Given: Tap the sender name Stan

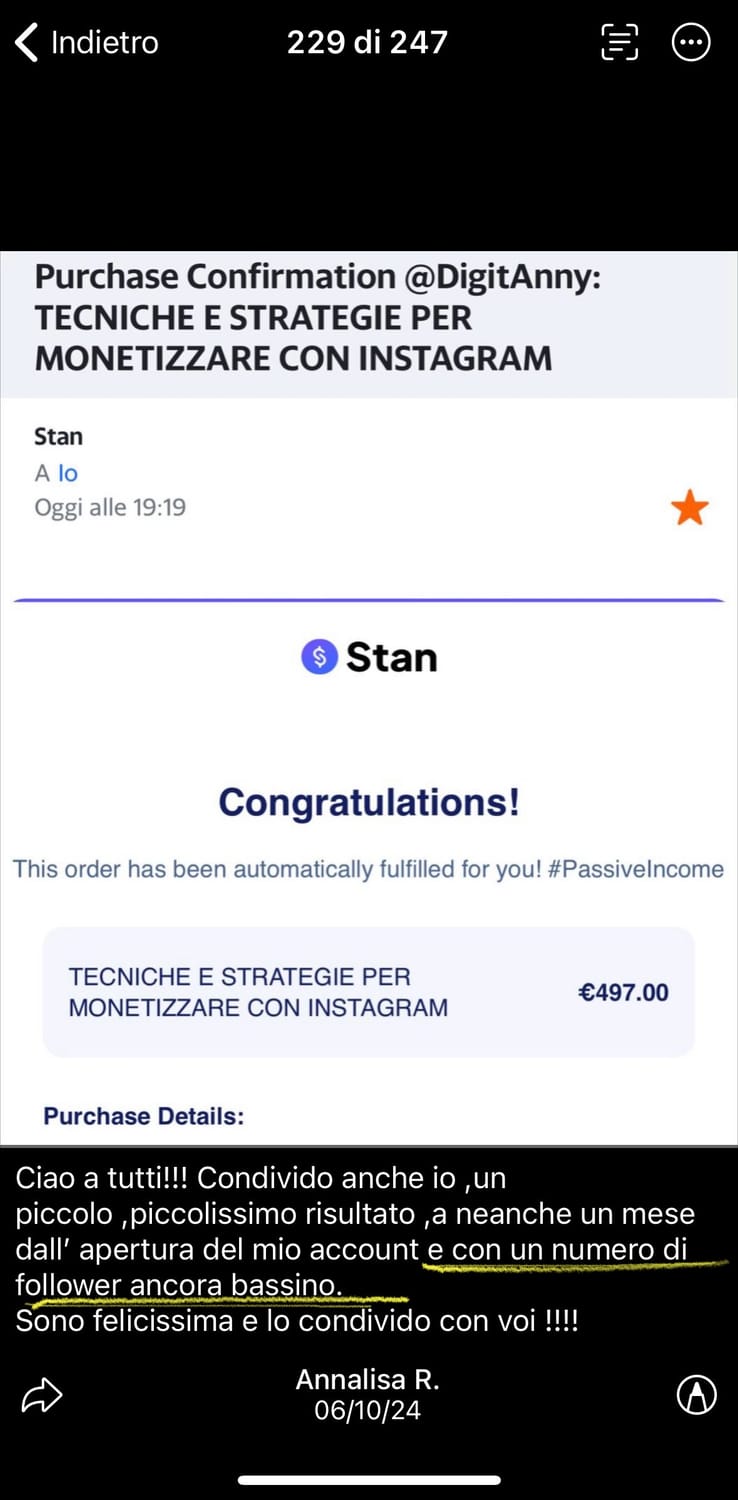Looking at the screenshot, I should pyautogui.click(x=58, y=436).
